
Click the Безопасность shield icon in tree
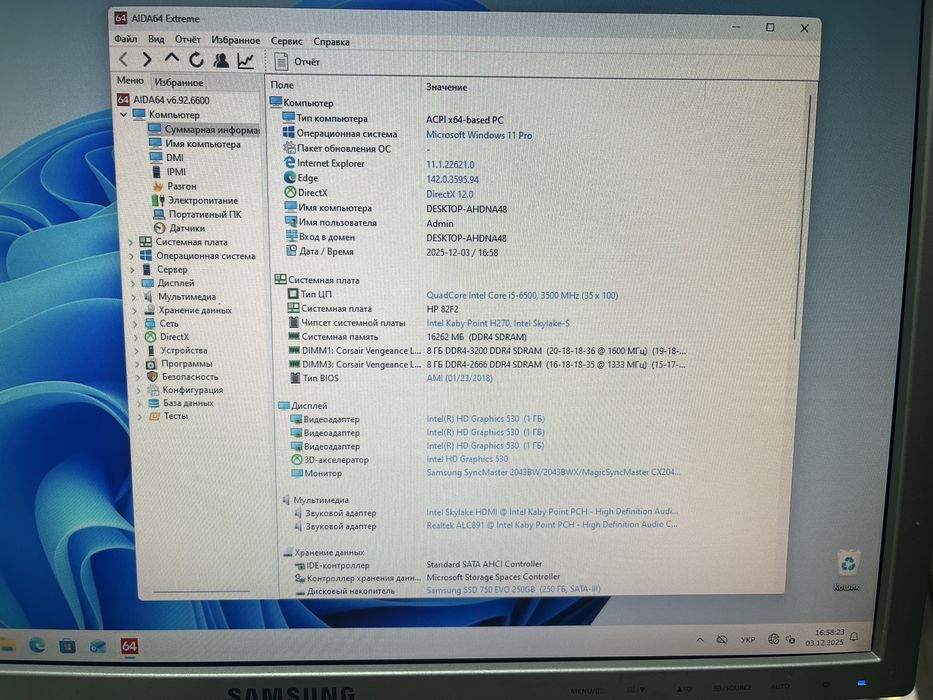152,377
